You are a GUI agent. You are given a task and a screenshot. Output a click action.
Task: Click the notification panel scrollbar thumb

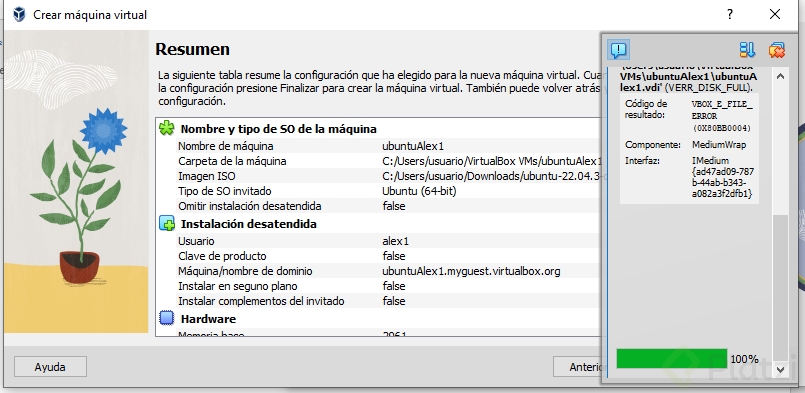pos(780,288)
